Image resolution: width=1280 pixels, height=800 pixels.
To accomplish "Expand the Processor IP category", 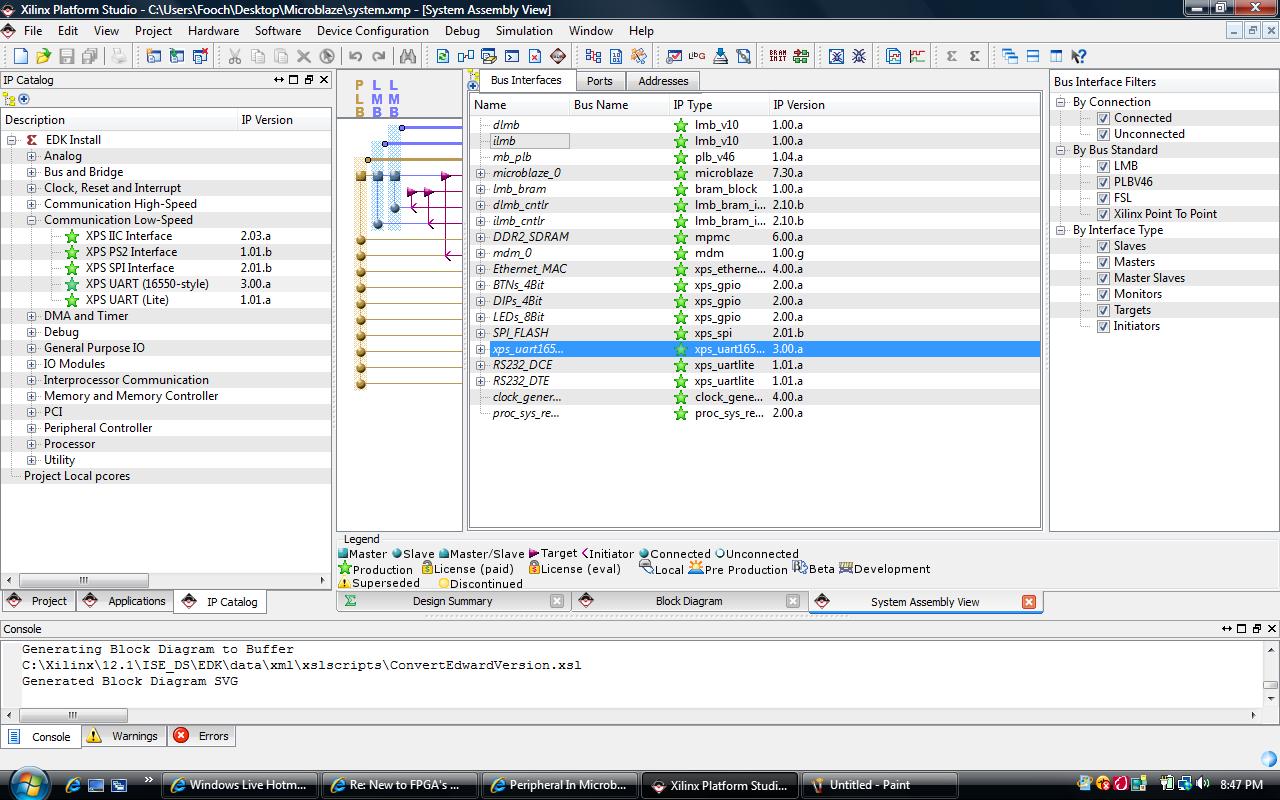I will 31,444.
